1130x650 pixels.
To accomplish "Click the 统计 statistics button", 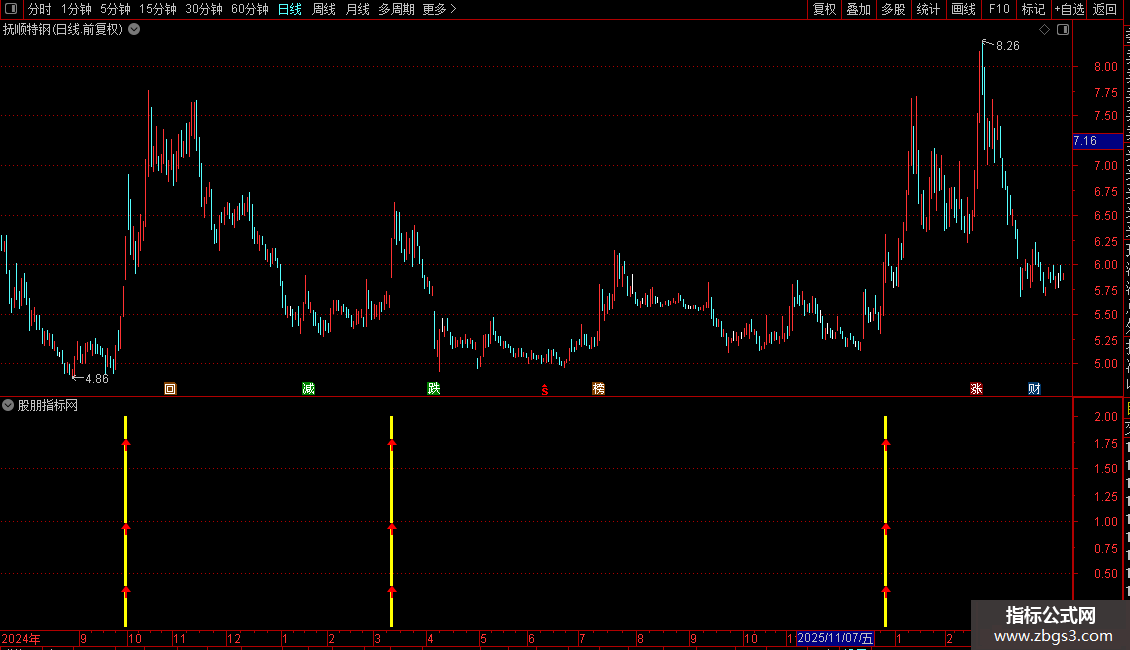I will tap(928, 9).
